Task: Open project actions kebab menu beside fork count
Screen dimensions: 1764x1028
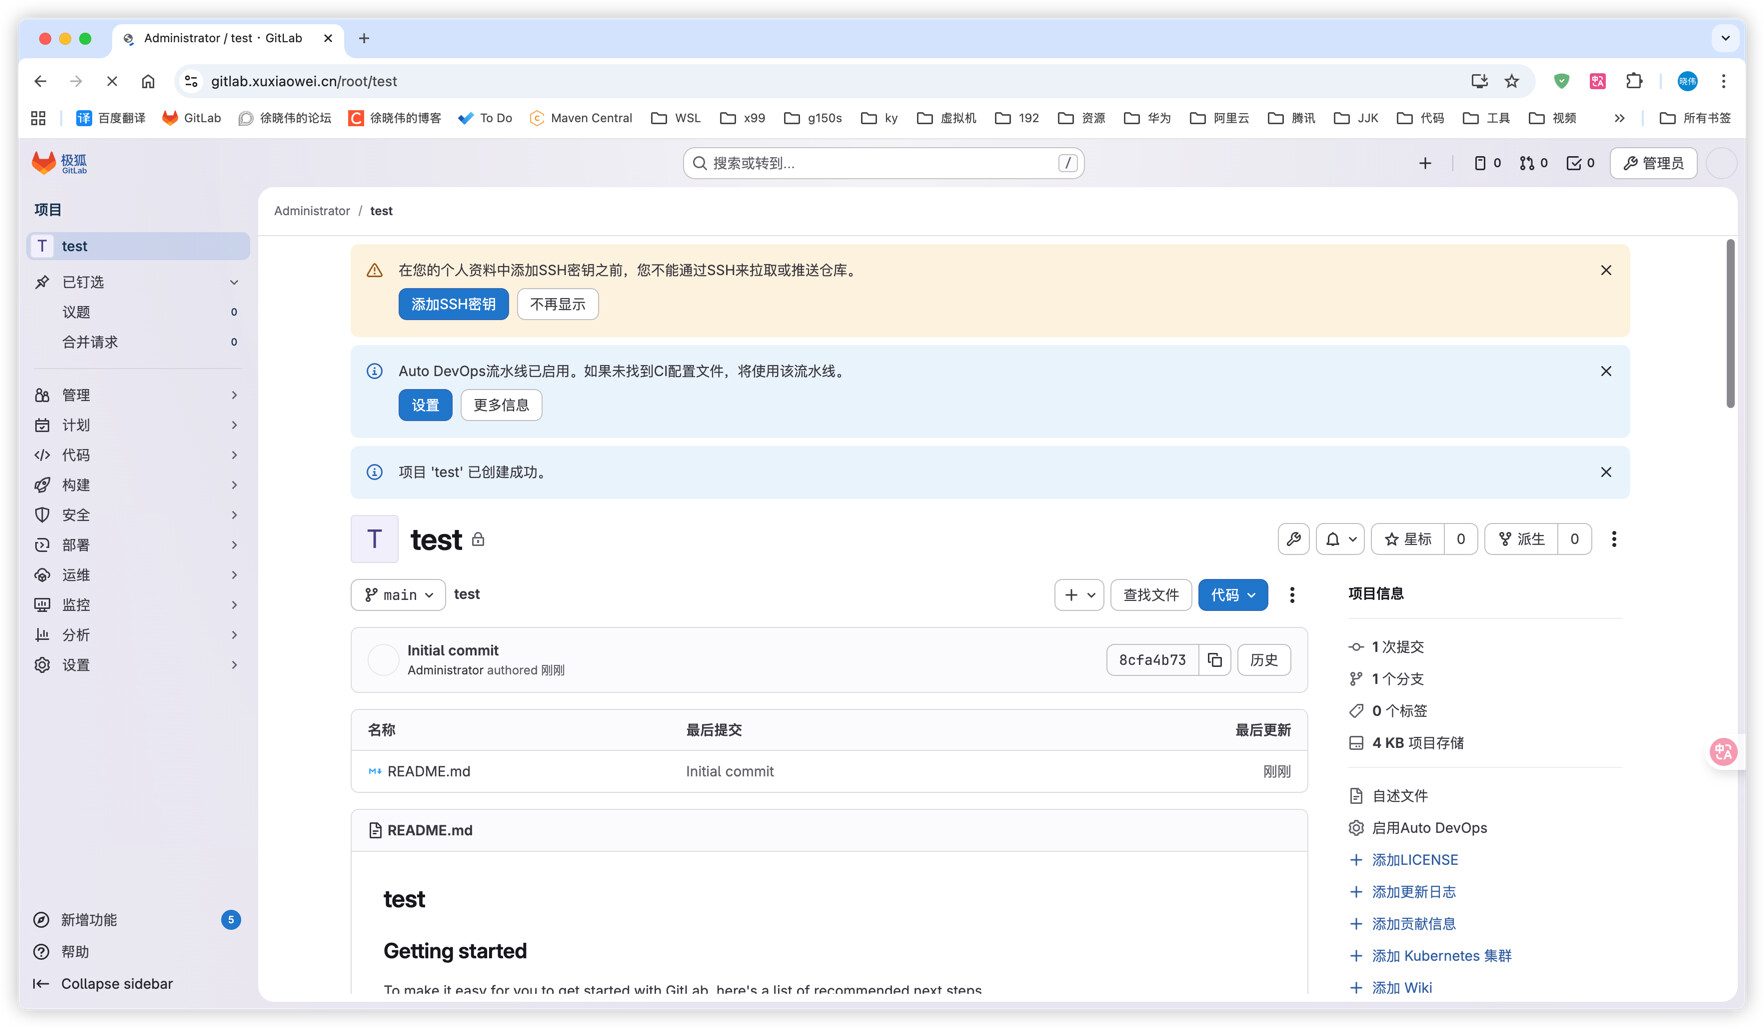Action: tap(1613, 539)
